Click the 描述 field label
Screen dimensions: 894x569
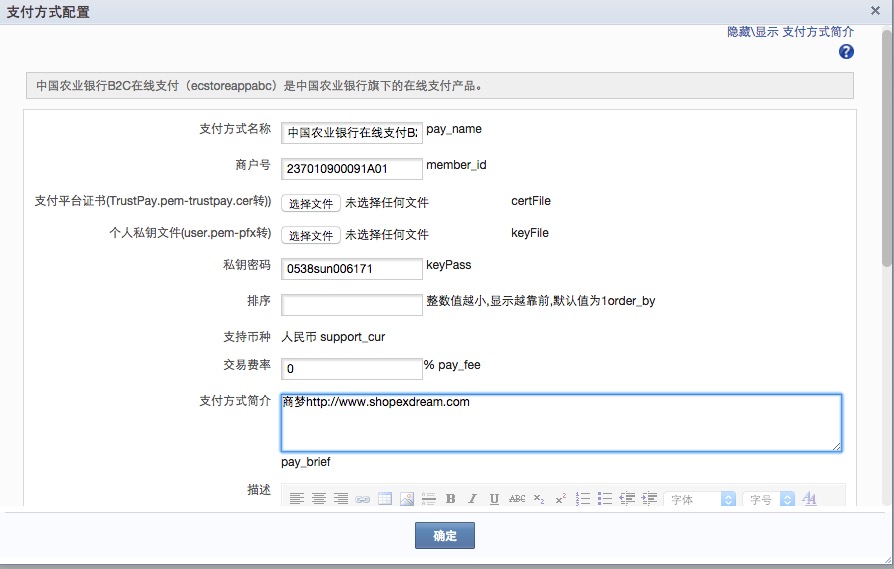[259, 490]
